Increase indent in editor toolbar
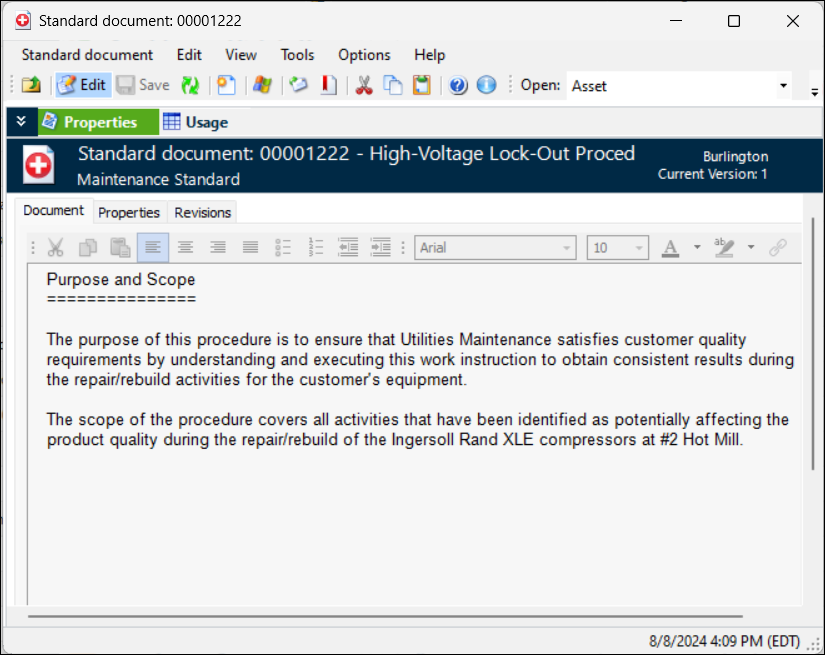The width and height of the screenshot is (825, 655). click(381, 247)
